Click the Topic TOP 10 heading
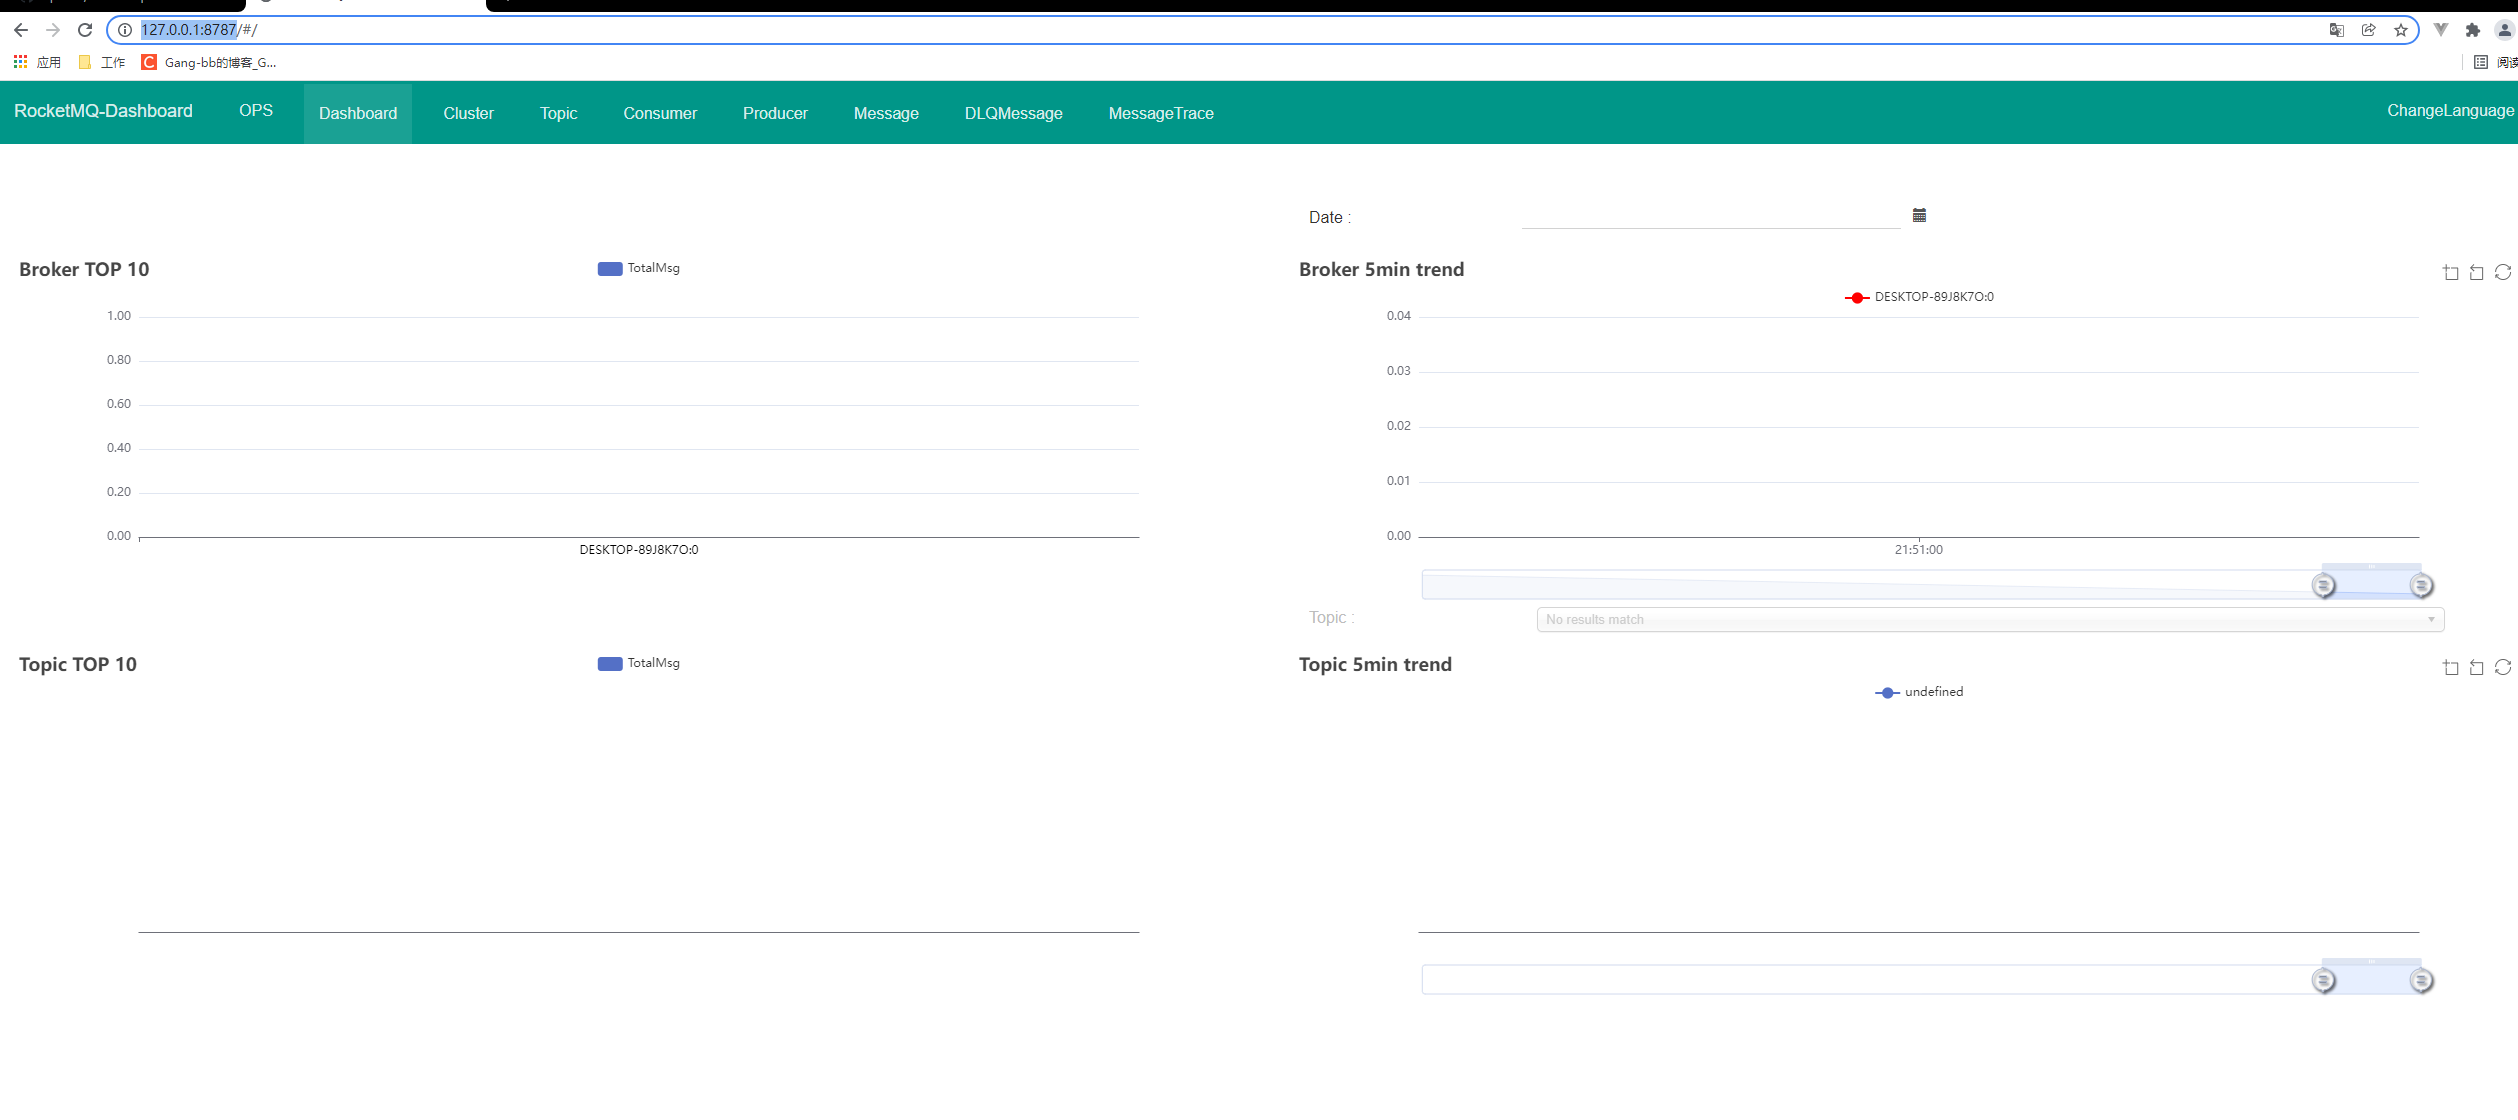Image resolution: width=2518 pixels, height=1120 pixels. [x=78, y=665]
